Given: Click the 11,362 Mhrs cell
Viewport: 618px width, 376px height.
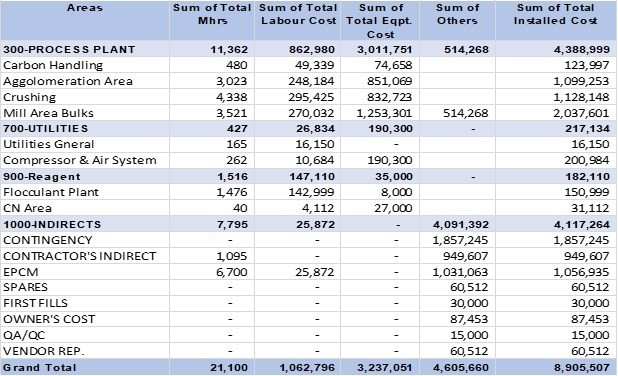Looking at the screenshot, I should [229, 50].
